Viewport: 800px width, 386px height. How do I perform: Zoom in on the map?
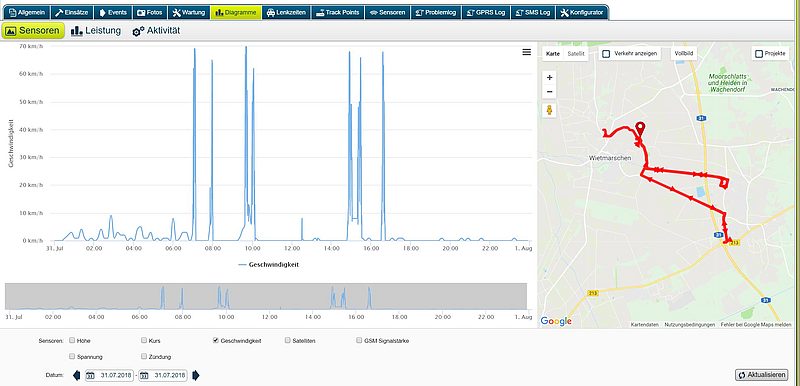[549, 78]
